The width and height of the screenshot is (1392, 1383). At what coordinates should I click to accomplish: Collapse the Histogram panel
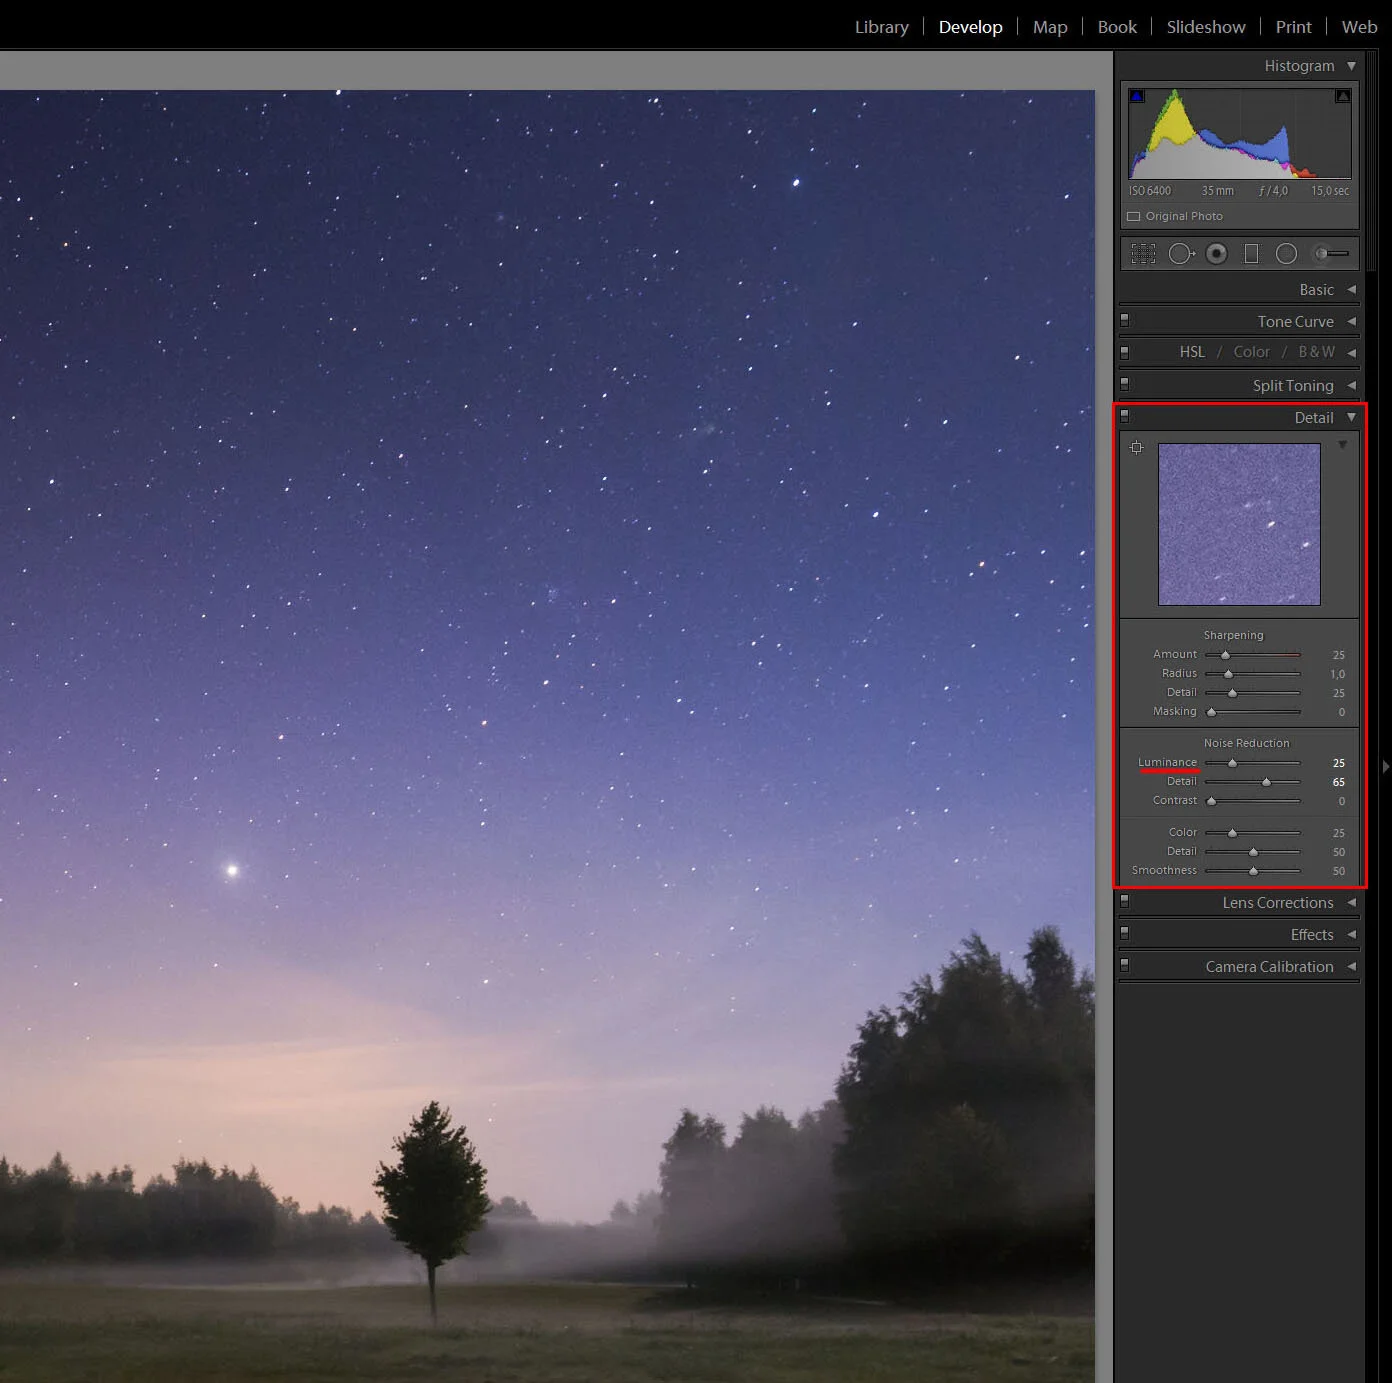click(1351, 65)
